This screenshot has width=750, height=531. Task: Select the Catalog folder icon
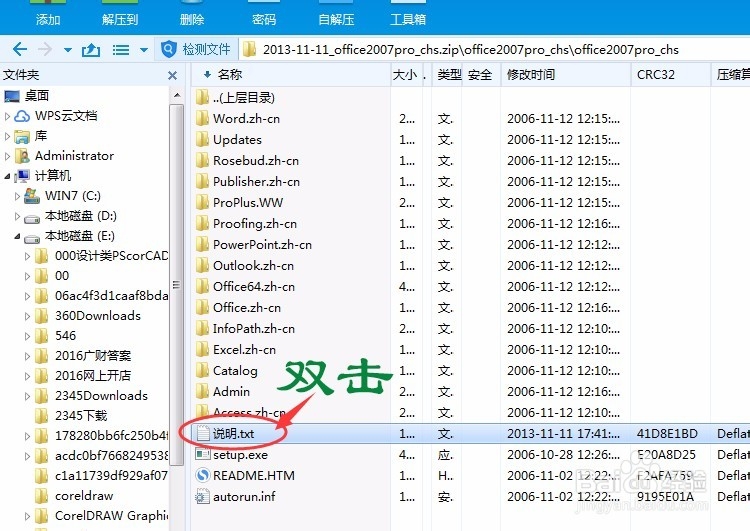coord(202,371)
